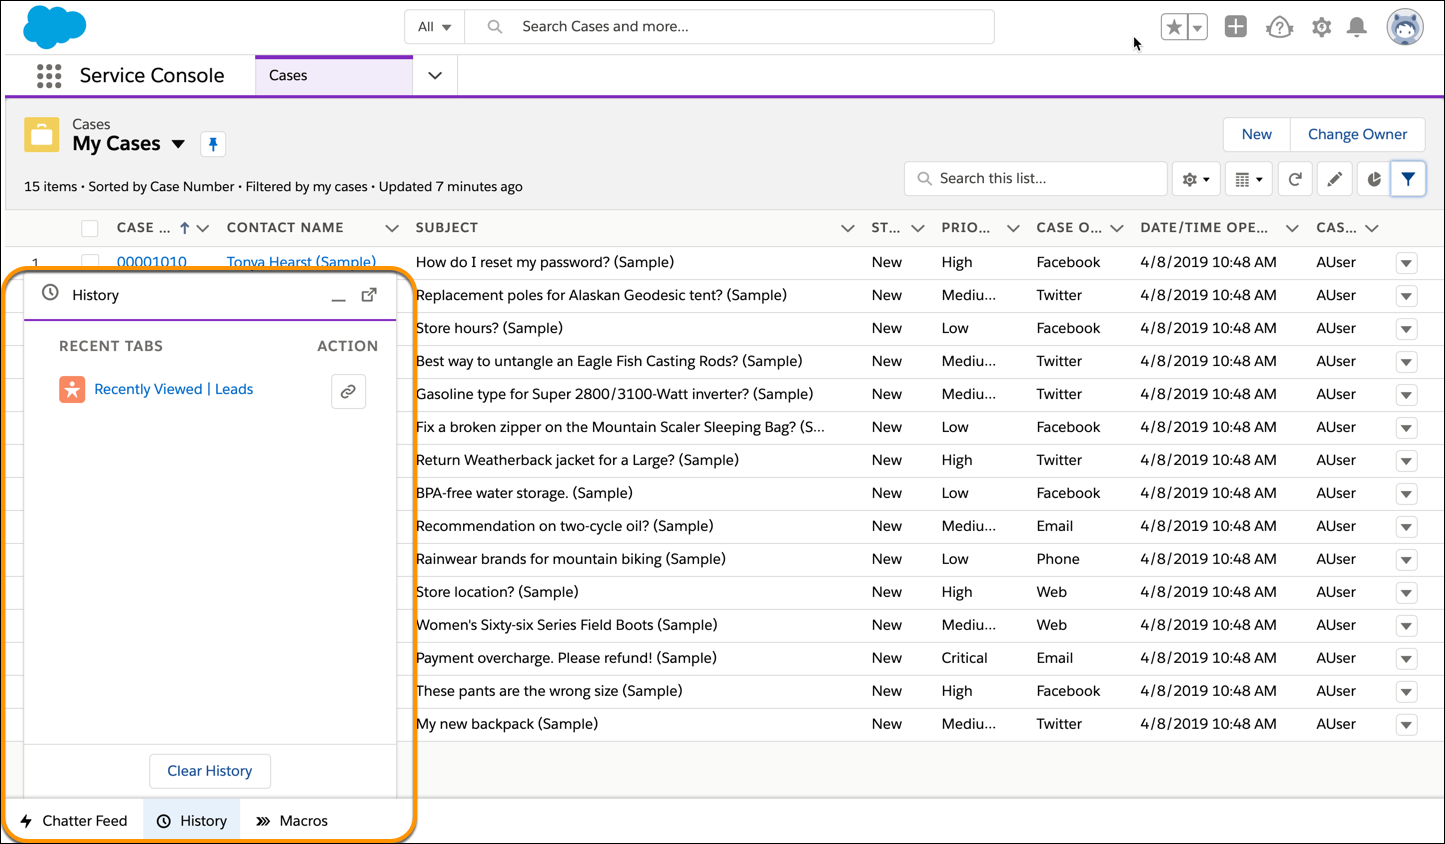Sort by the Case Number column header
The width and height of the screenshot is (1445, 844).
pyautogui.click(x=143, y=228)
